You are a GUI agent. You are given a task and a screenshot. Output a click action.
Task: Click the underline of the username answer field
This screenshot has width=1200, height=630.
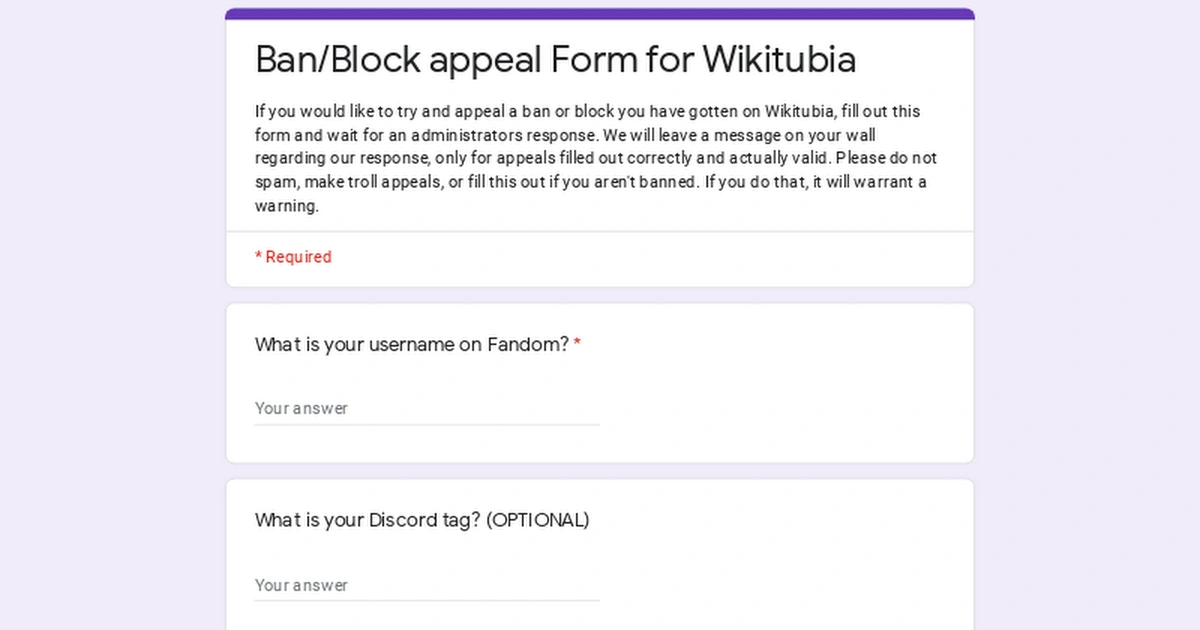point(426,423)
